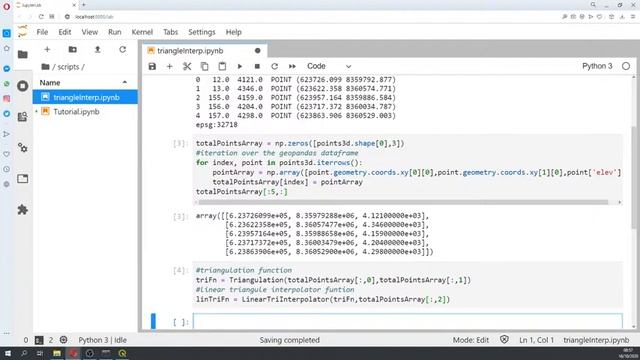Click the Ln 1, Col 1 position indicator
640x360 pixels.
(536, 340)
